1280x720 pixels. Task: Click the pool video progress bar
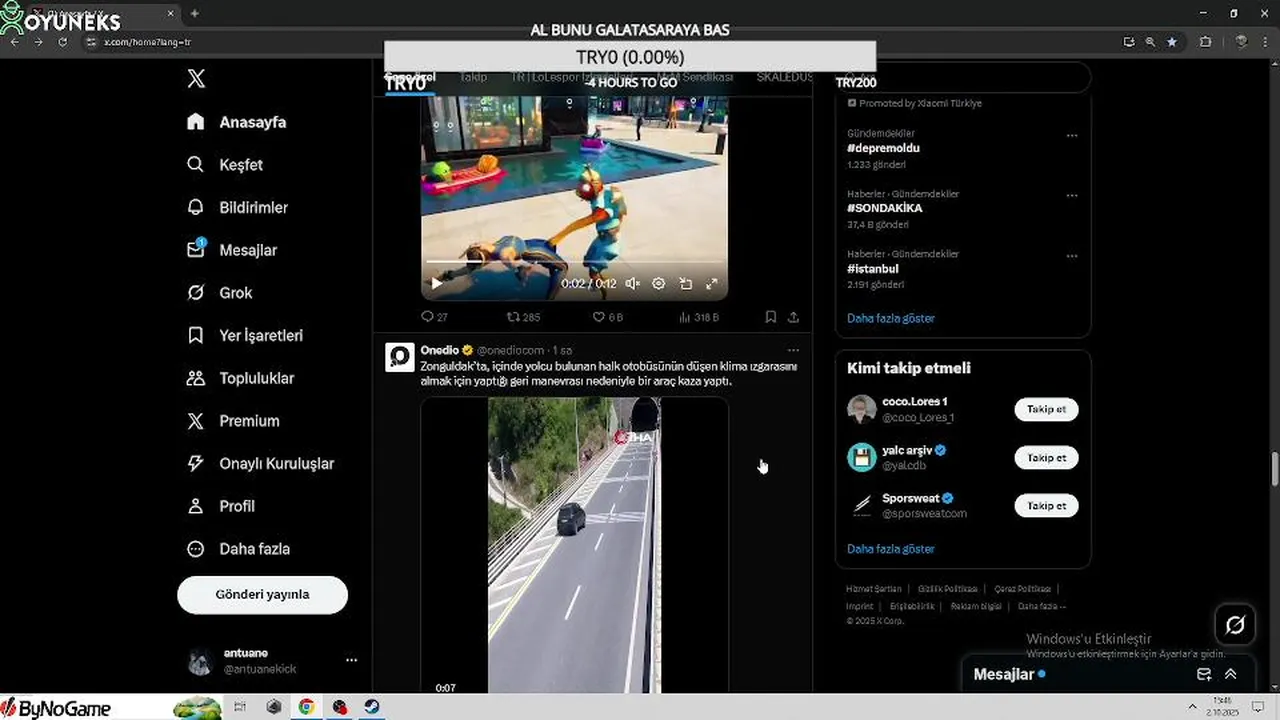(x=574, y=263)
